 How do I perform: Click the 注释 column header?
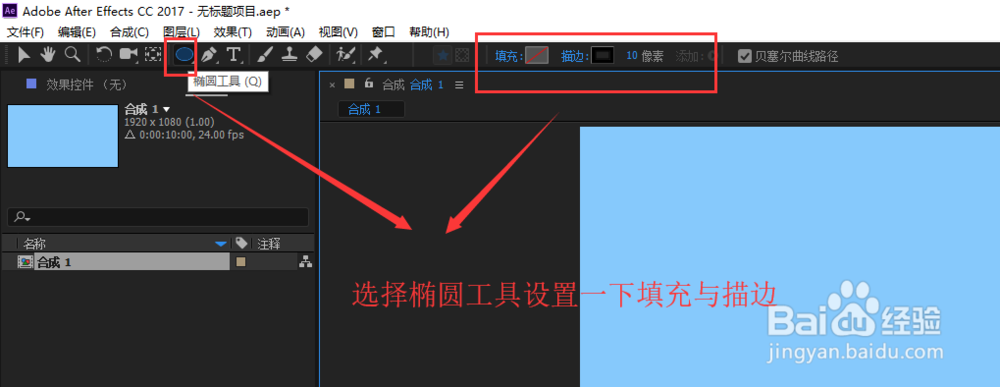tap(268, 244)
